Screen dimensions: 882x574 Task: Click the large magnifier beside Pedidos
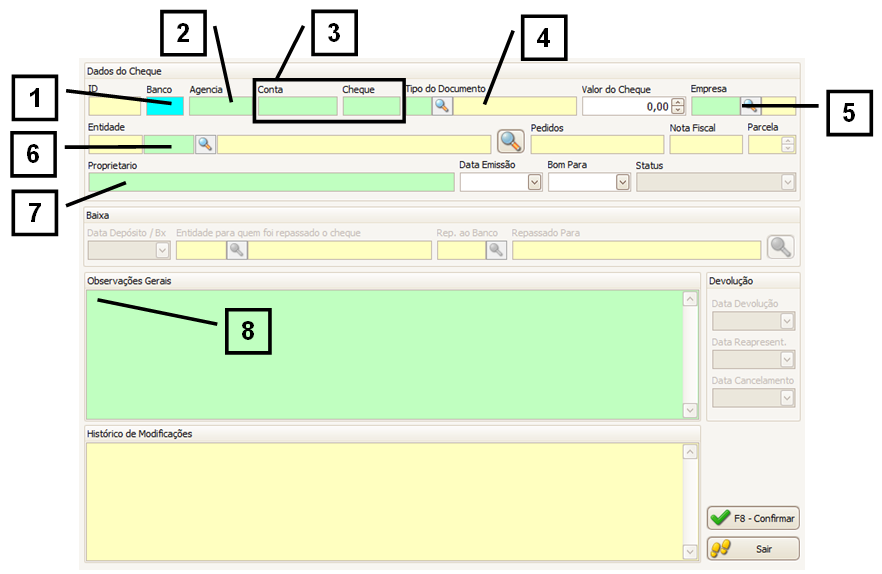point(511,143)
